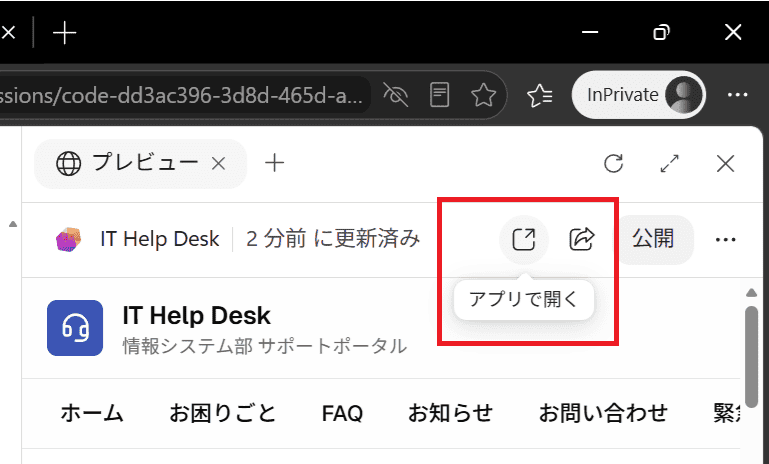
Task: Click the 情報システム部 サポートポータル subtitle
Action: point(264,346)
